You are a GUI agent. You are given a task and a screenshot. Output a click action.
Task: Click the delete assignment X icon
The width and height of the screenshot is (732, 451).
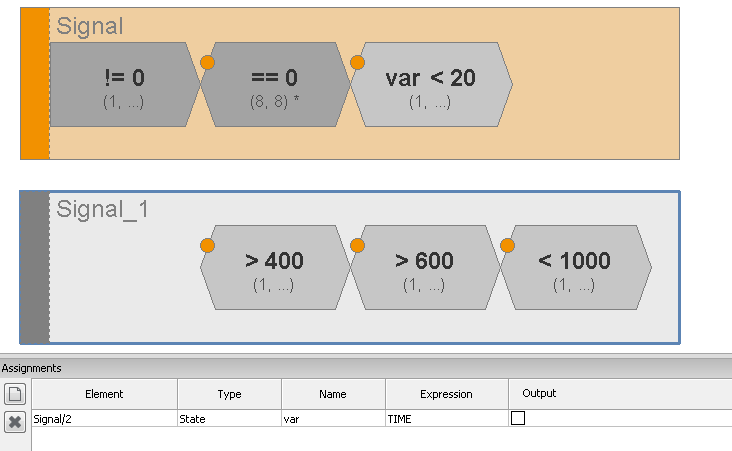coord(15,422)
